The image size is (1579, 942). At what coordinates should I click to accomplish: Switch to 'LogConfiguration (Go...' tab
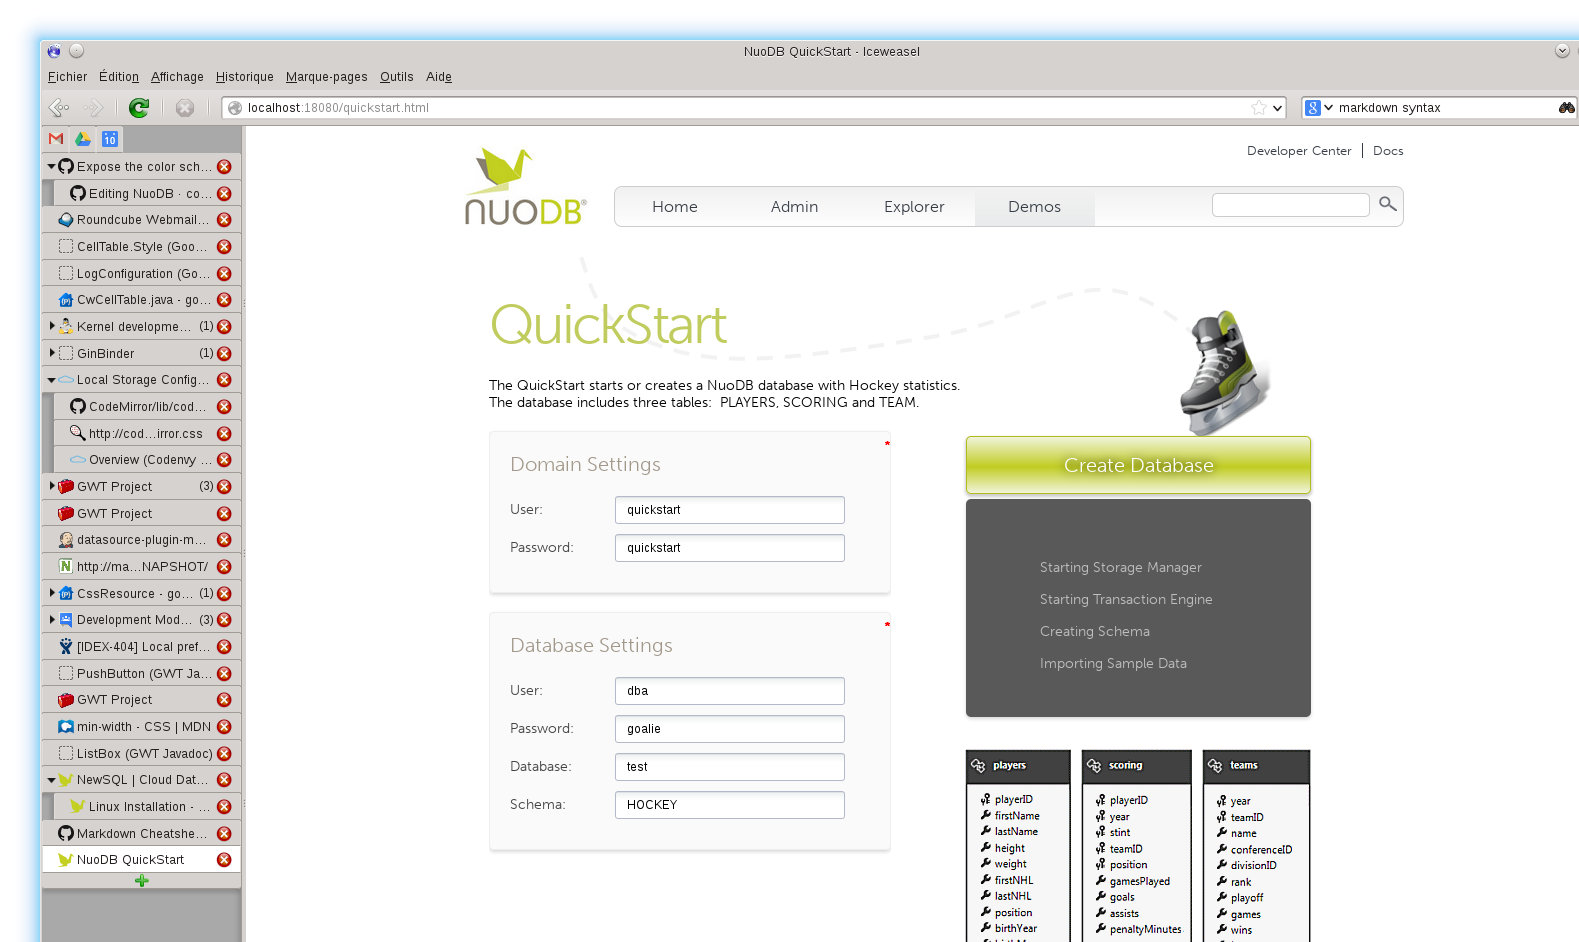click(141, 274)
